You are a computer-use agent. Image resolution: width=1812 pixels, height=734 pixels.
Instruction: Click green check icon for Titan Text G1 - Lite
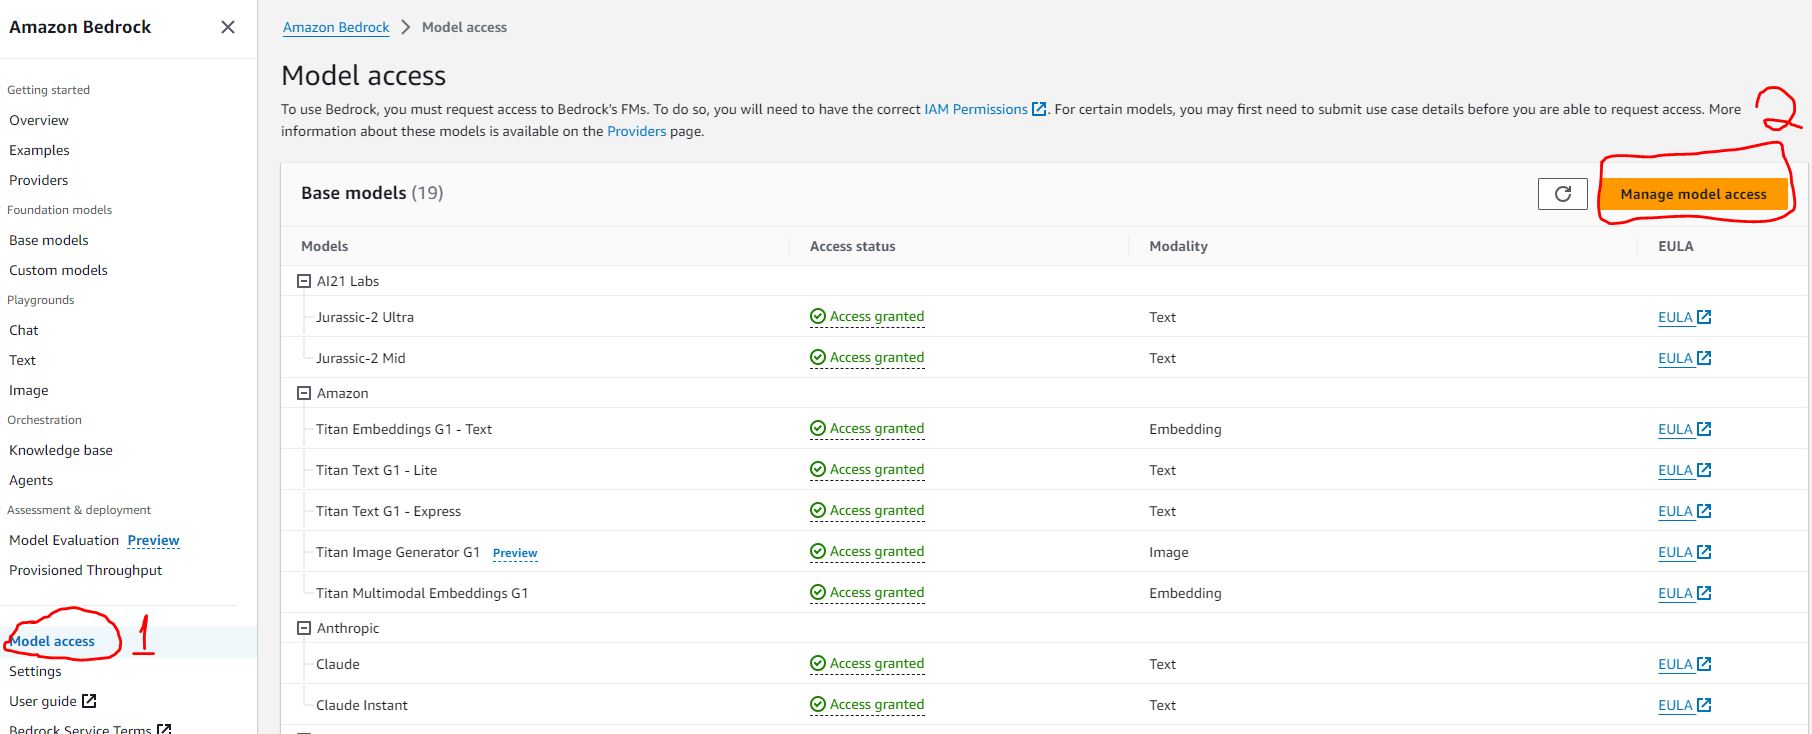coord(818,470)
